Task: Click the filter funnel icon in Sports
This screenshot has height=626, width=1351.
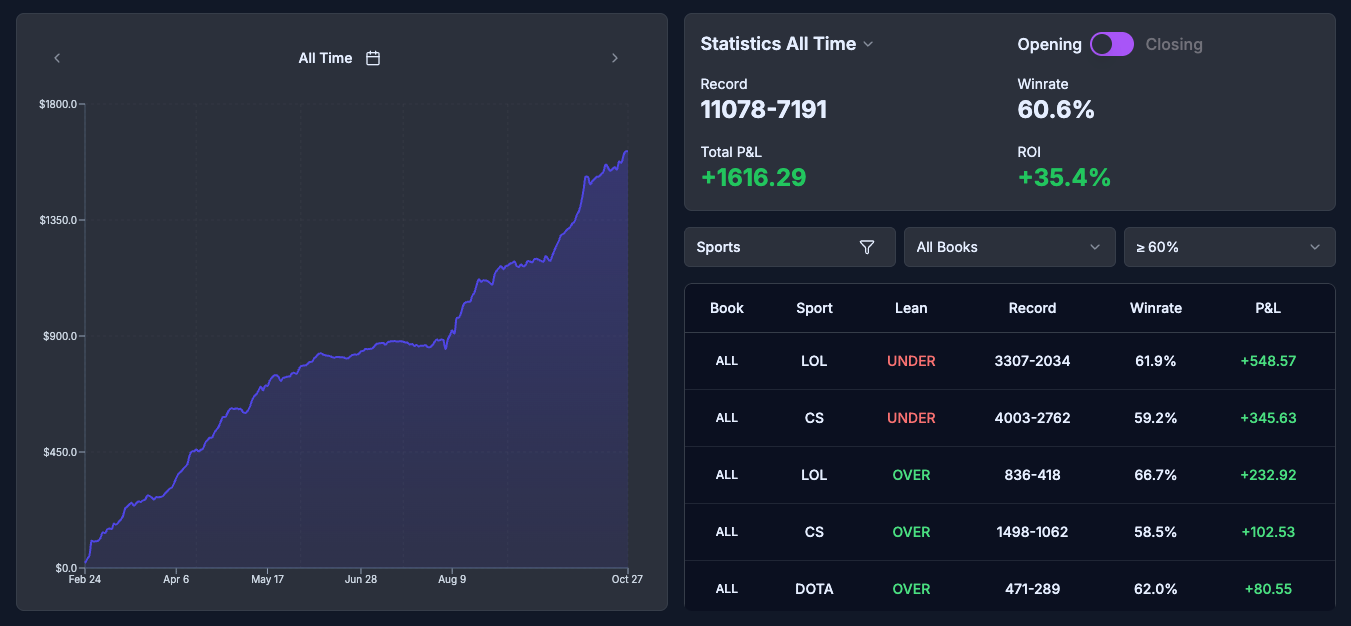Action: [867, 247]
